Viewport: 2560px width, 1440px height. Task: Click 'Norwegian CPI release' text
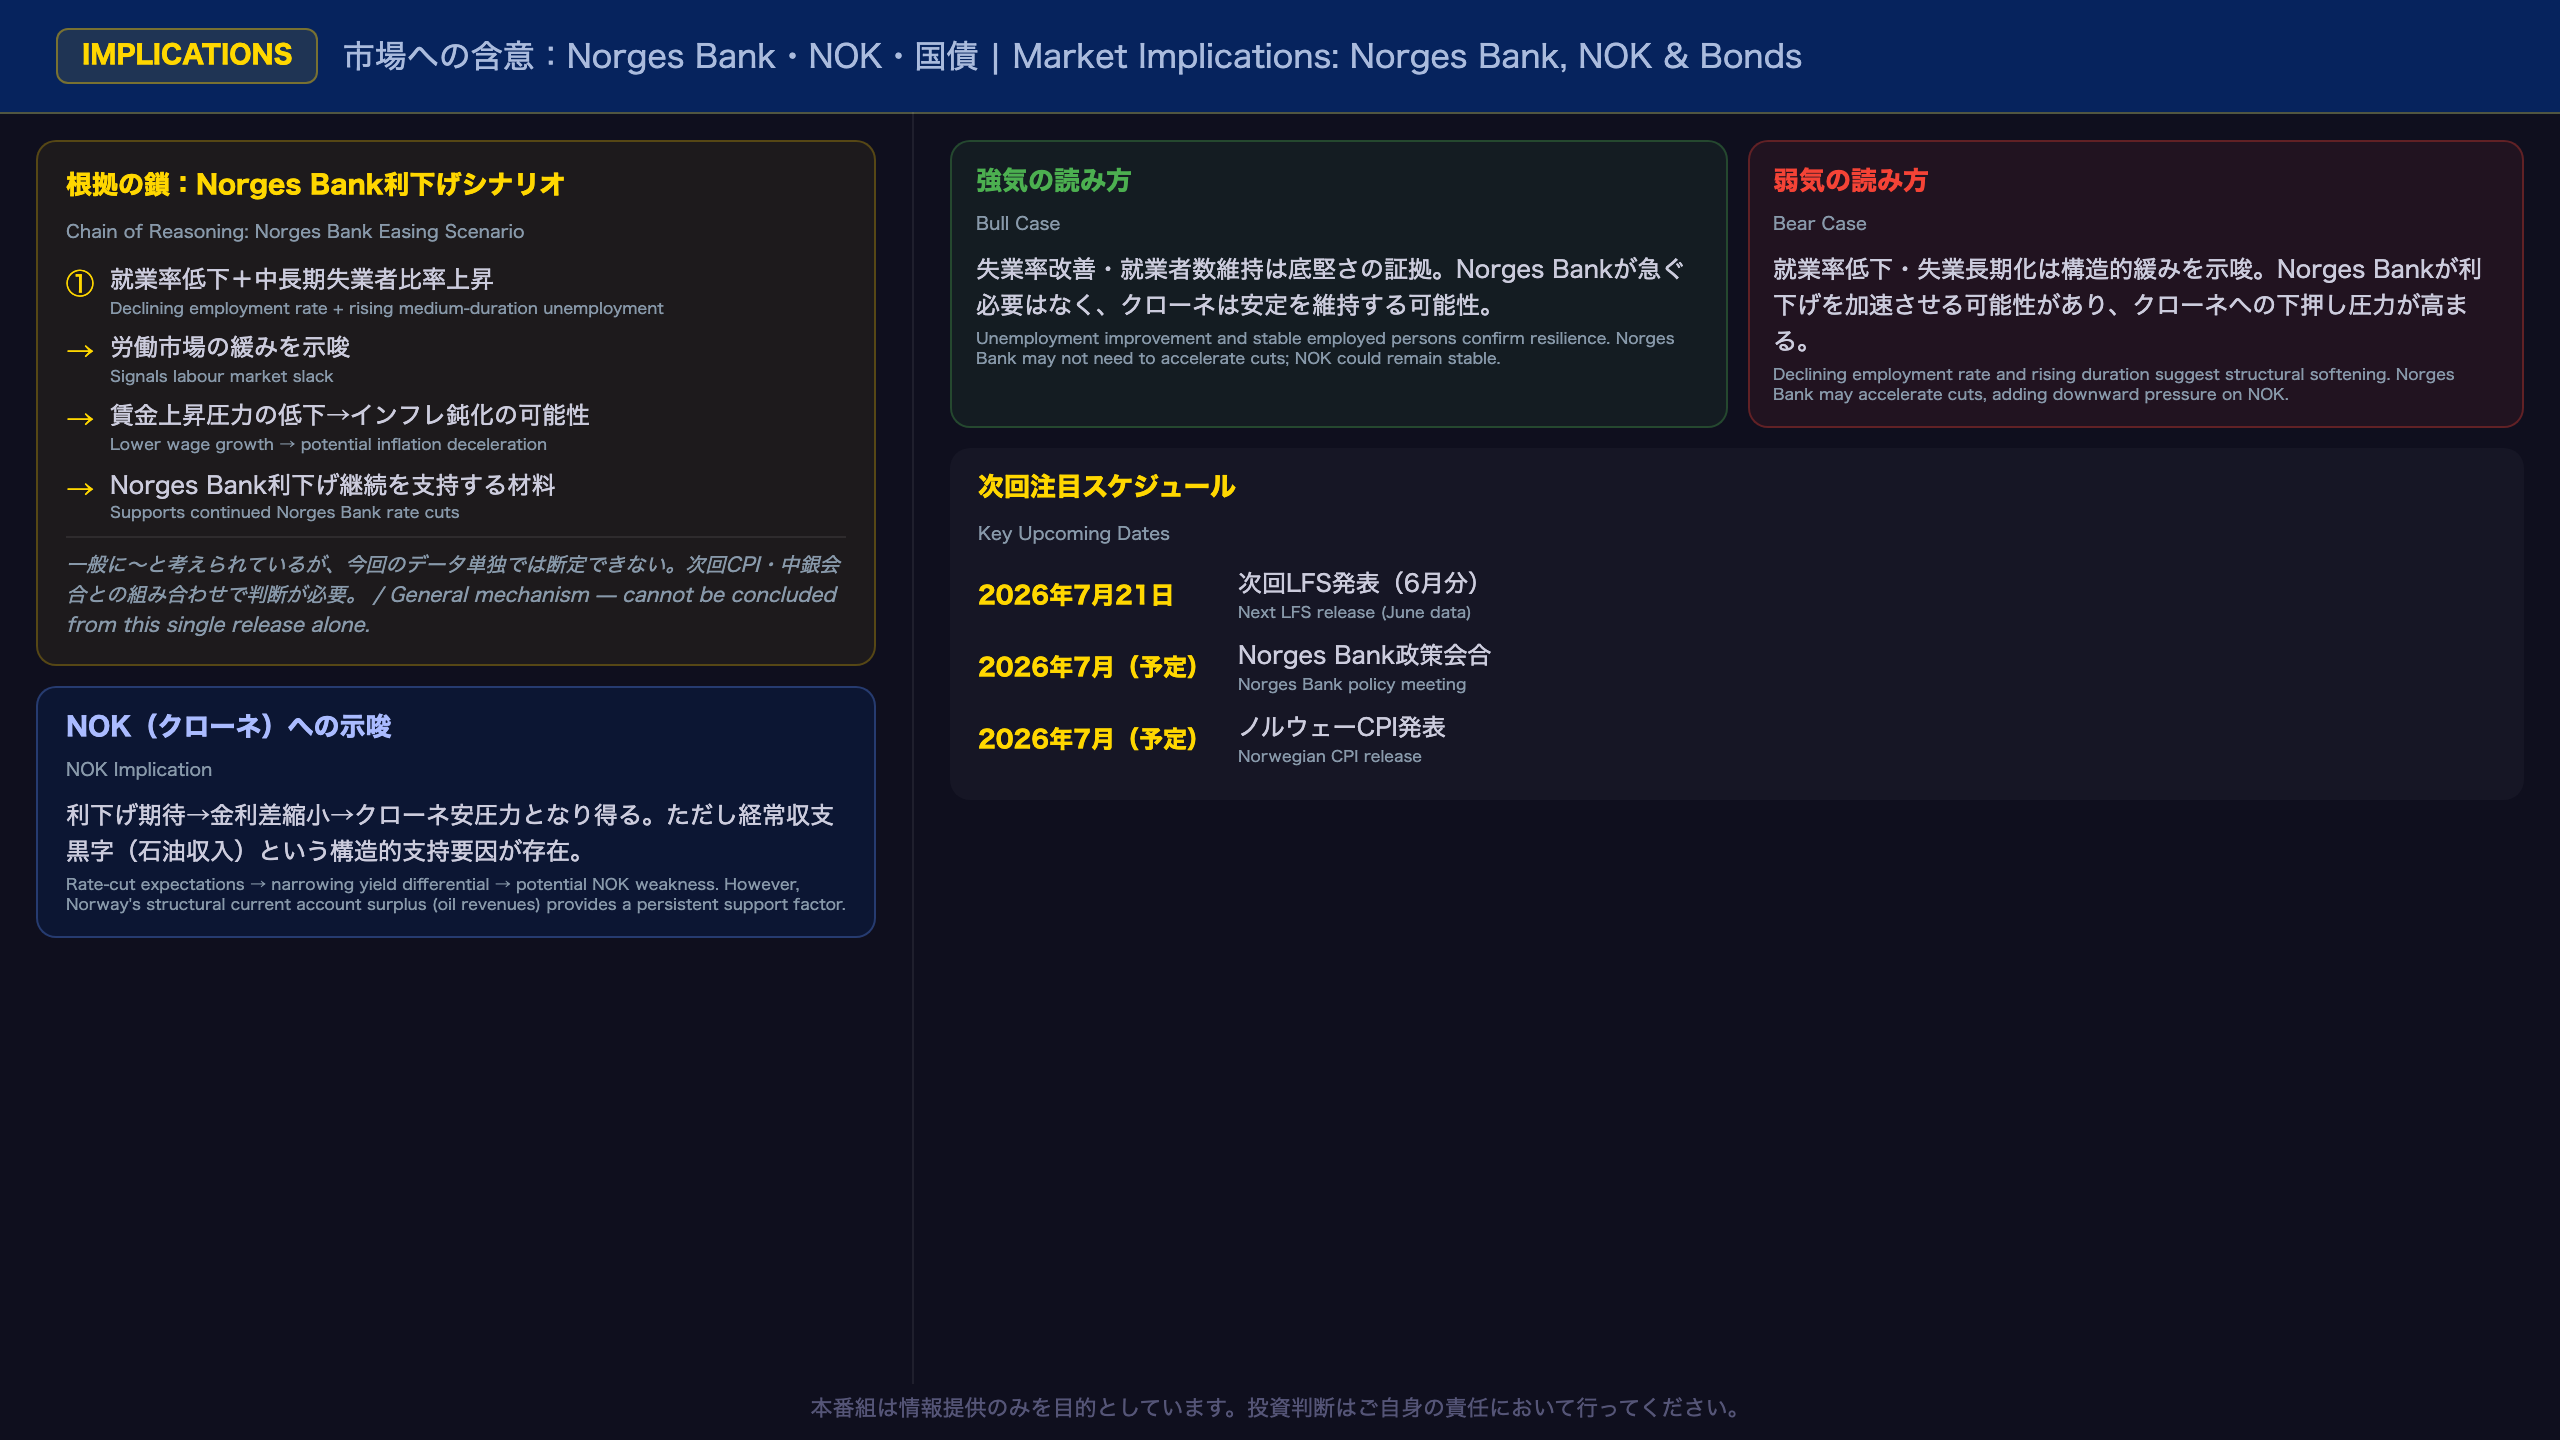pos(1329,756)
